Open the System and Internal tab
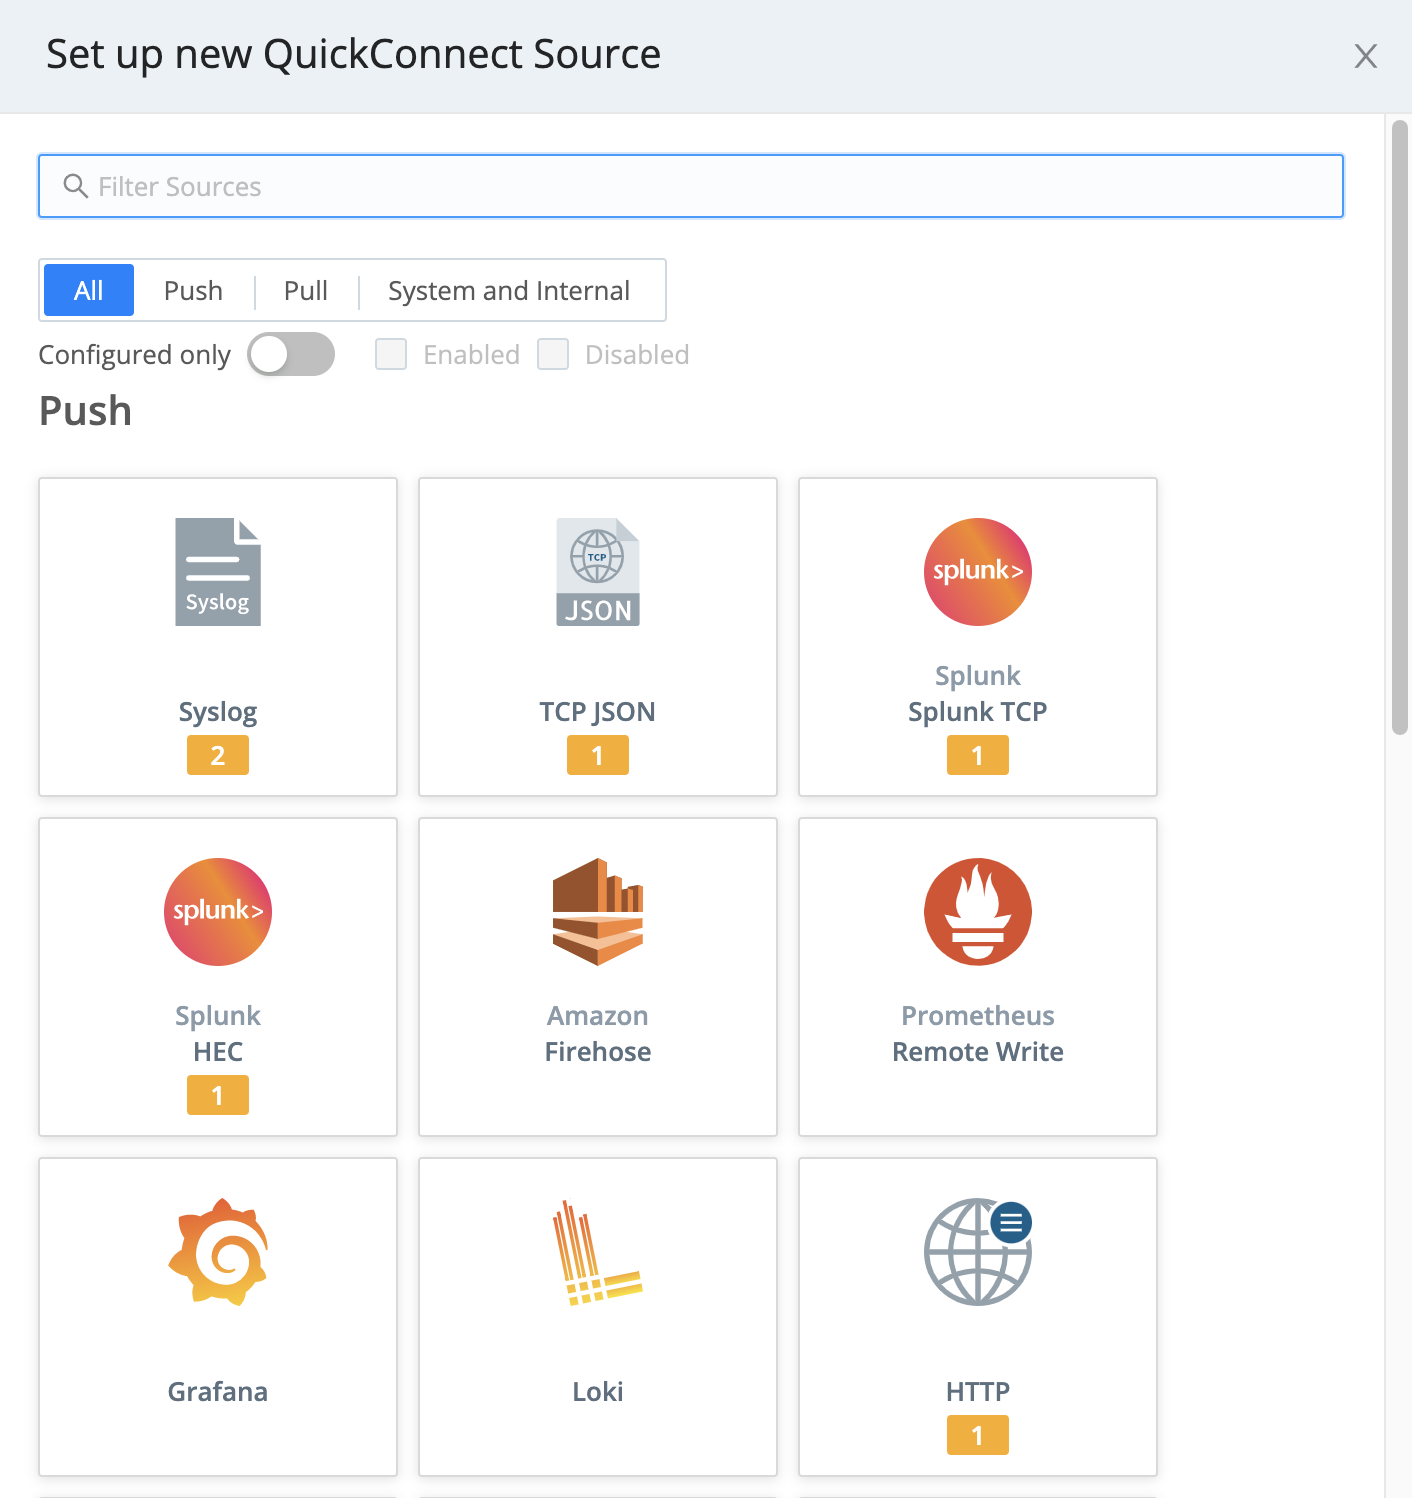This screenshot has width=1412, height=1498. point(508,290)
